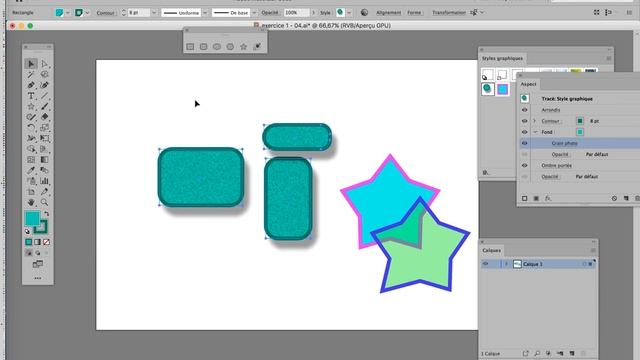Click Add New Effect fx button

pyautogui.click(x=548, y=198)
